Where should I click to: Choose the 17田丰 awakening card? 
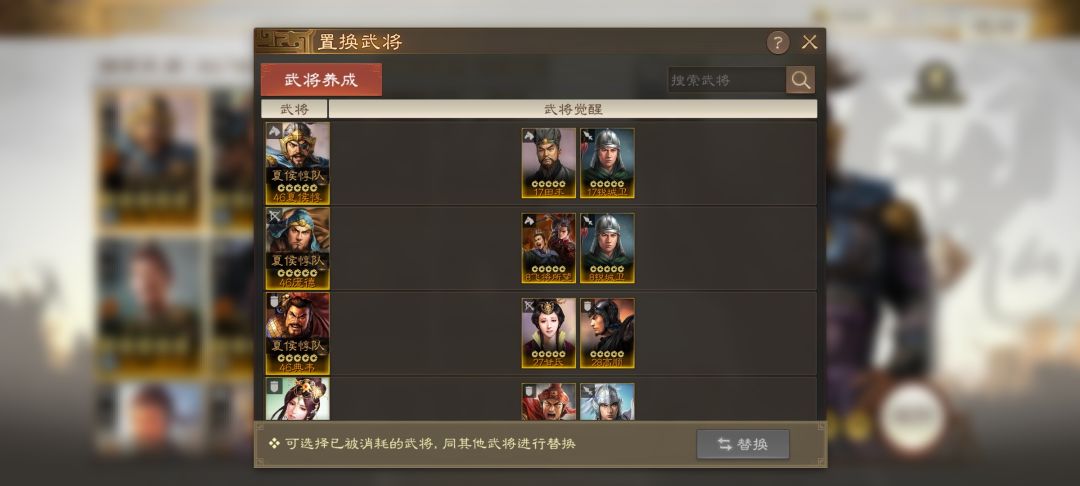549,163
